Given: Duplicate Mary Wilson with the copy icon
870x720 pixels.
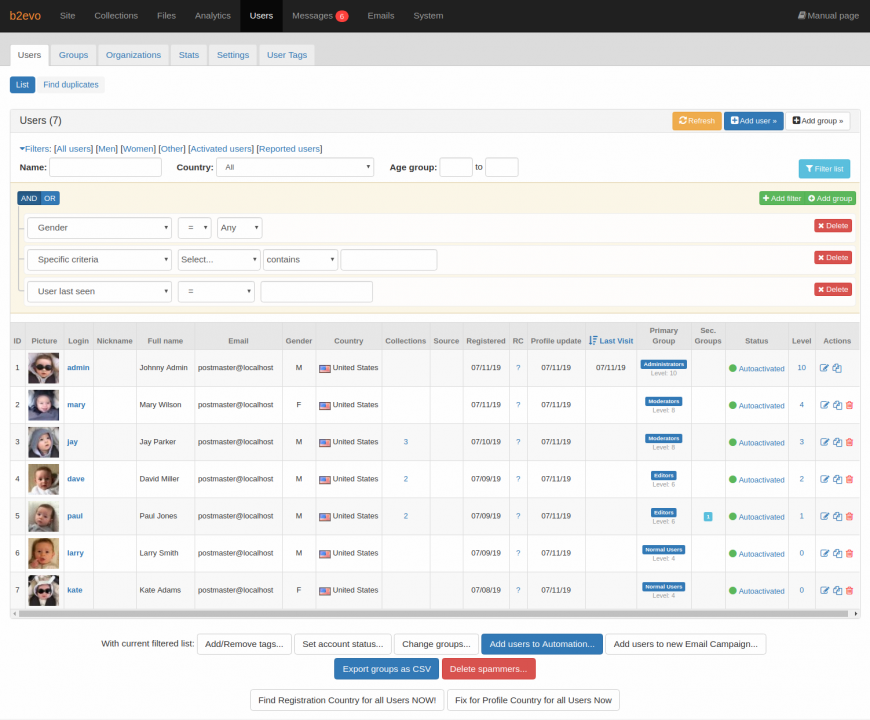Looking at the screenshot, I should [838, 405].
